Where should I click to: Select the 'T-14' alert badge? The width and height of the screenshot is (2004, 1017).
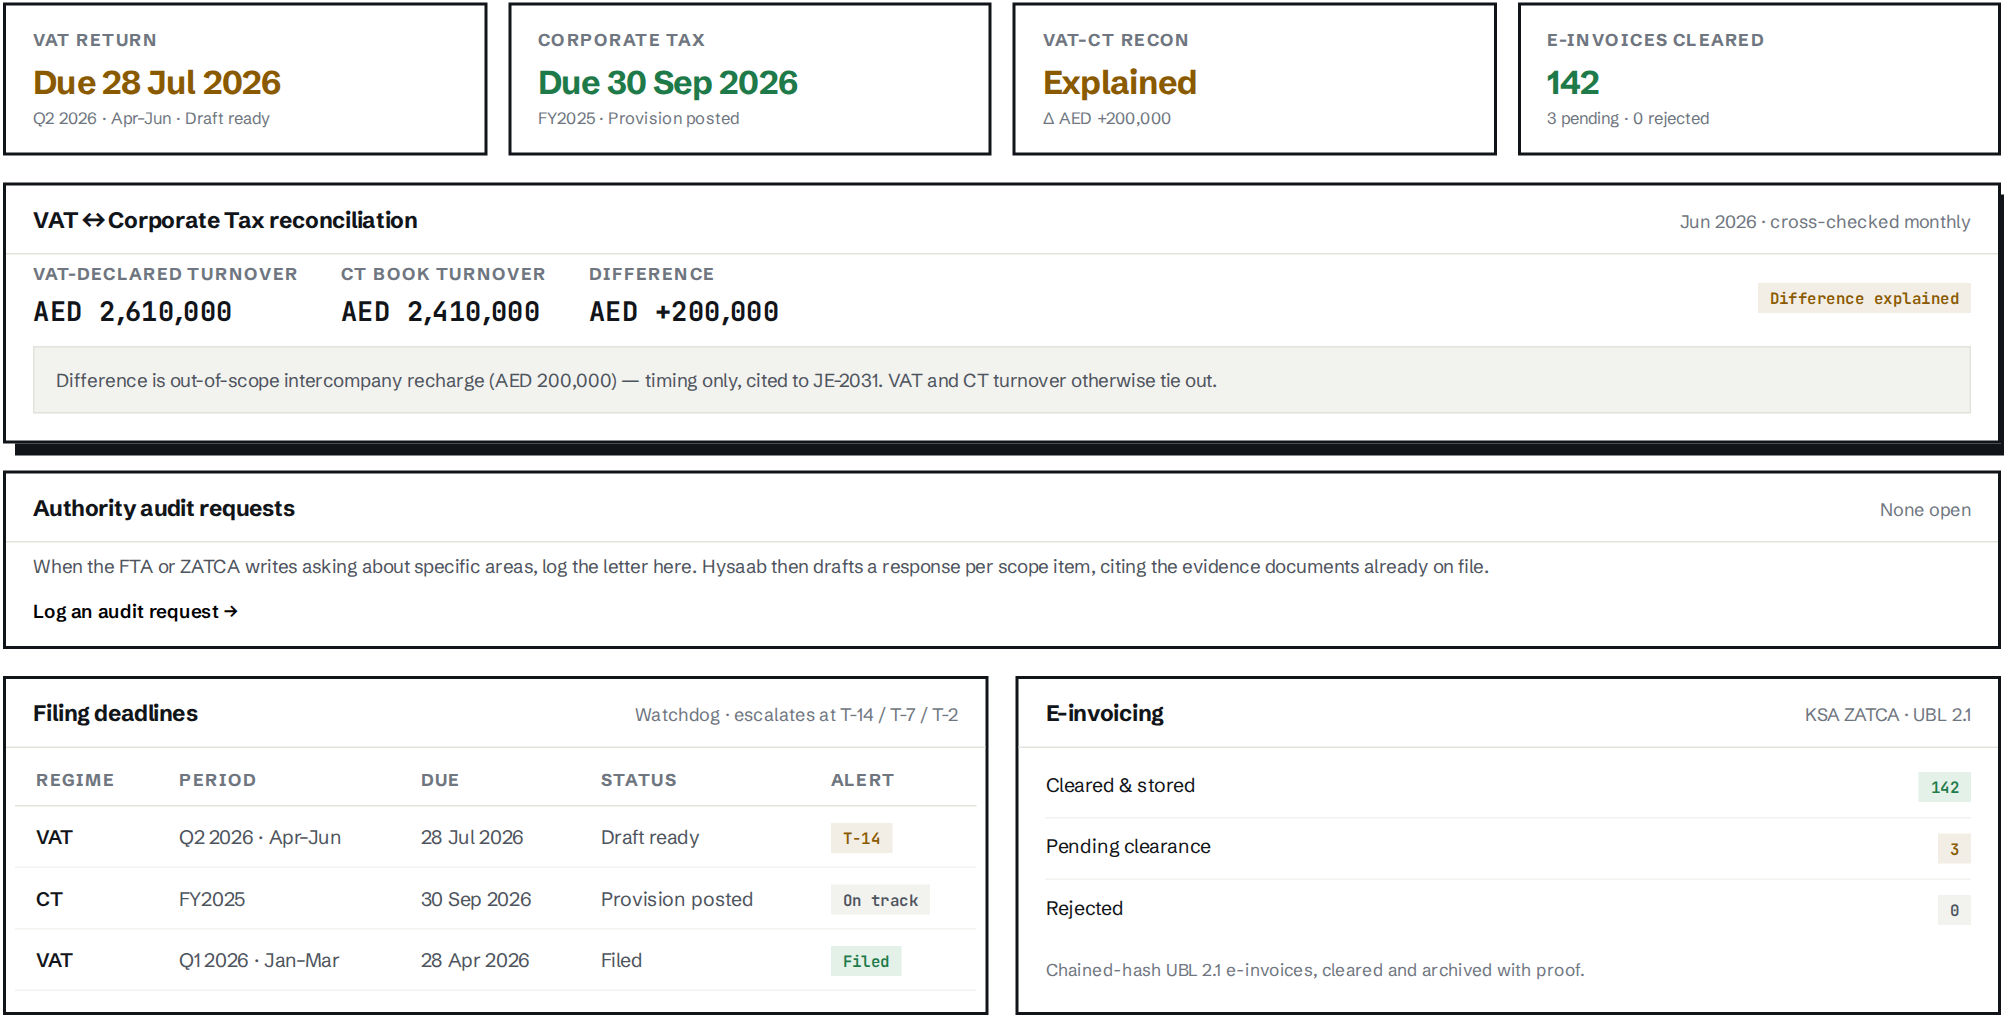point(861,838)
